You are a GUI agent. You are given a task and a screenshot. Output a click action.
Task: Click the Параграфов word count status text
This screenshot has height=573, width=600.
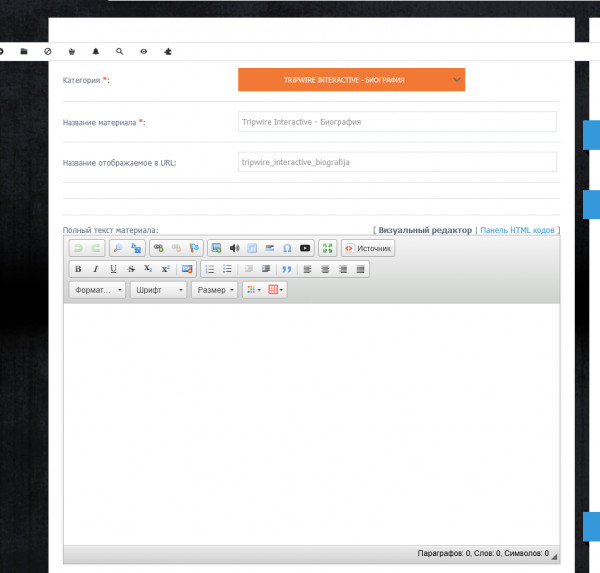coord(483,553)
